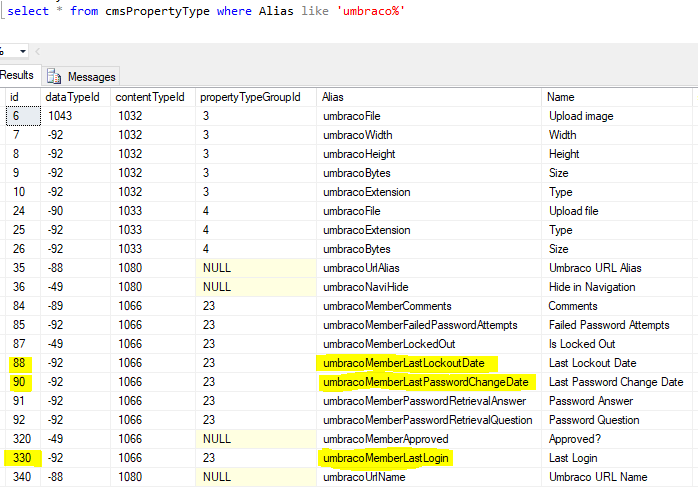Select the 'Upload image' name cell

click(x=617, y=116)
